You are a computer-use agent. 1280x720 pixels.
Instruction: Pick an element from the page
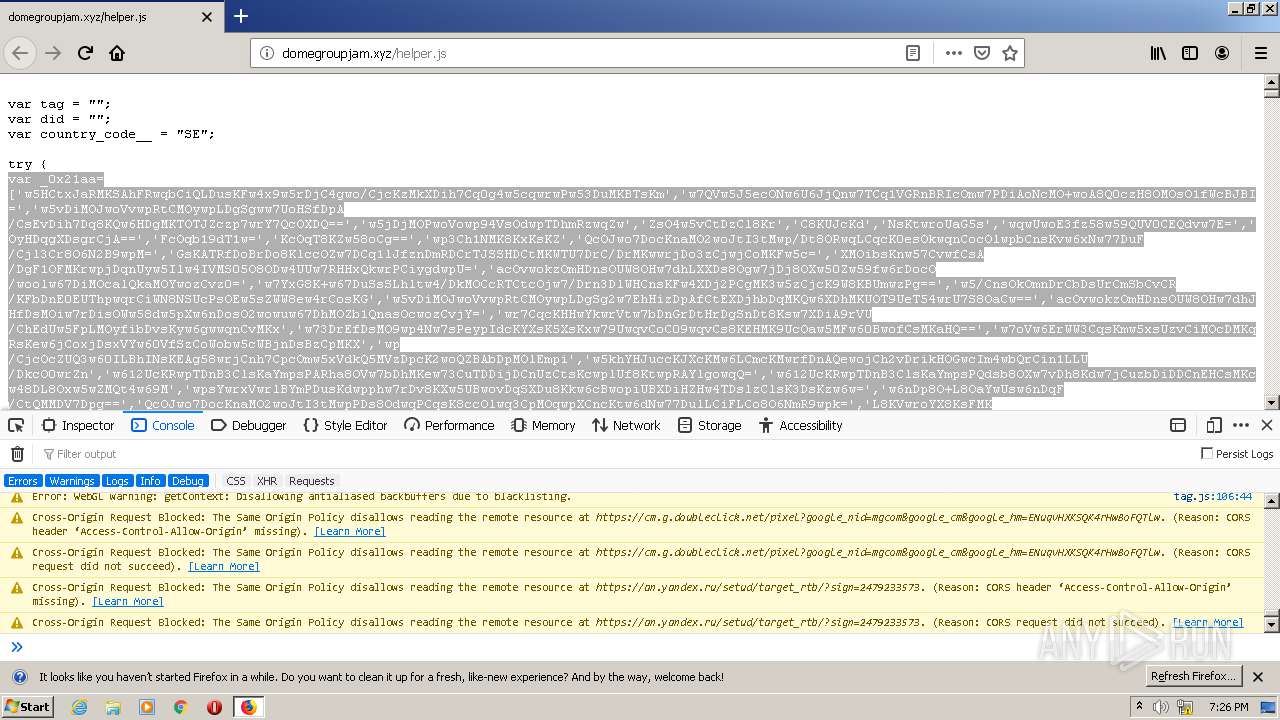click(x=16, y=425)
